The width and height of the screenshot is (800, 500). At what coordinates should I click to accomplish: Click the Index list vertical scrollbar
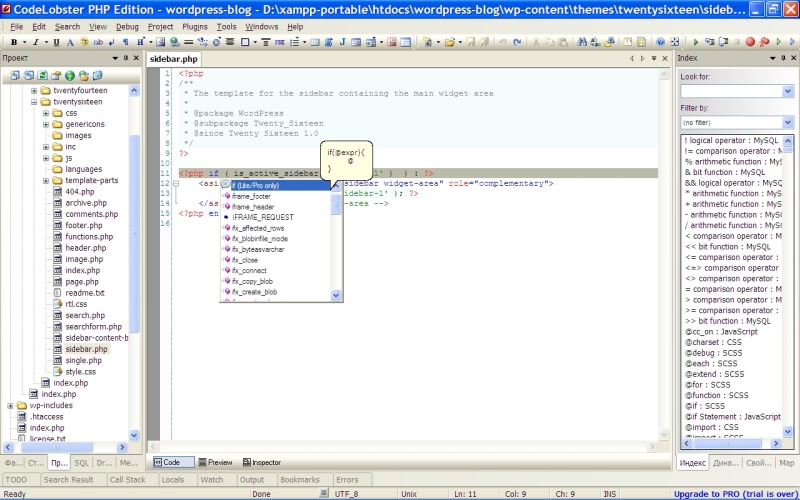788,286
